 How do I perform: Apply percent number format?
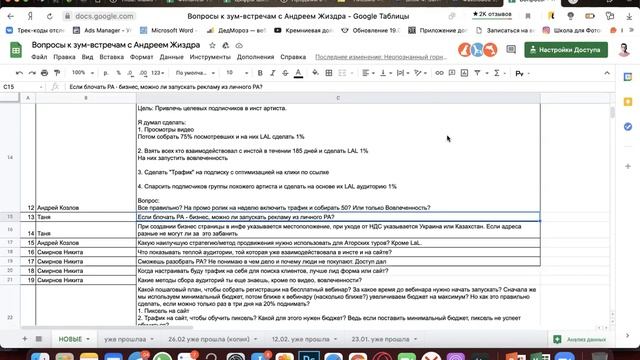[x=118, y=73]
